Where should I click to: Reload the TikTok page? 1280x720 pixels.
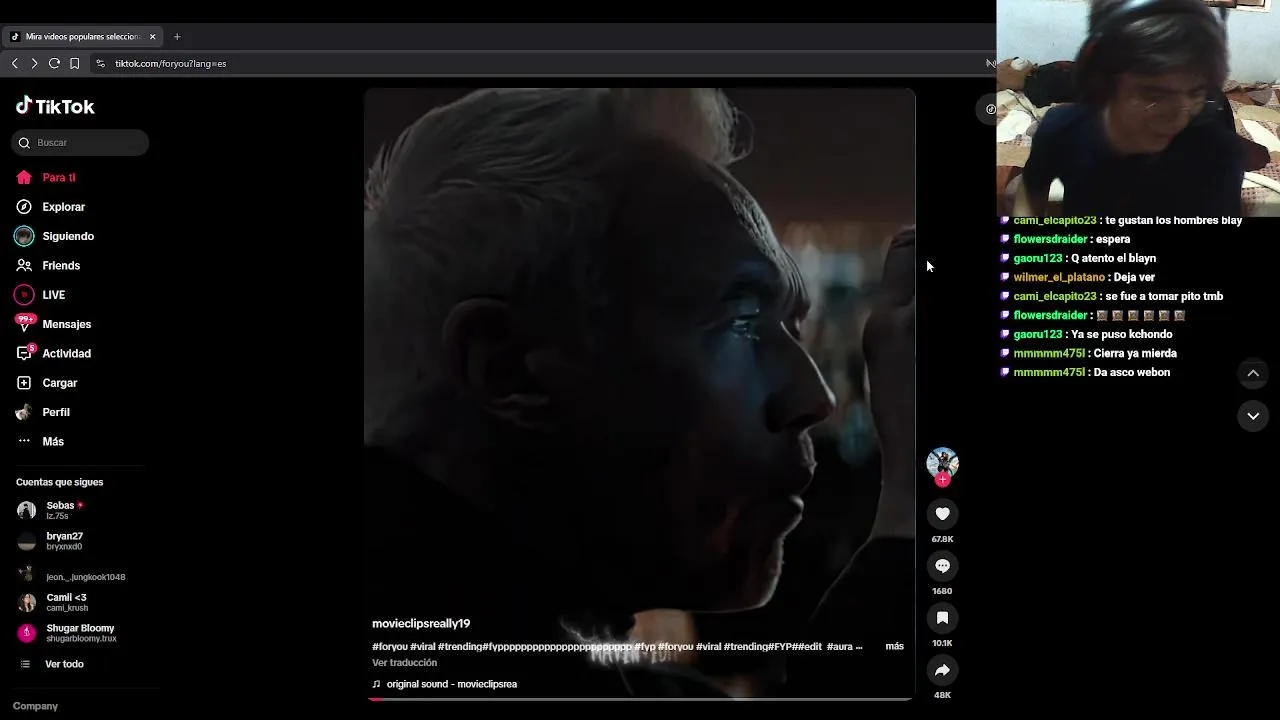pos(54,63)
